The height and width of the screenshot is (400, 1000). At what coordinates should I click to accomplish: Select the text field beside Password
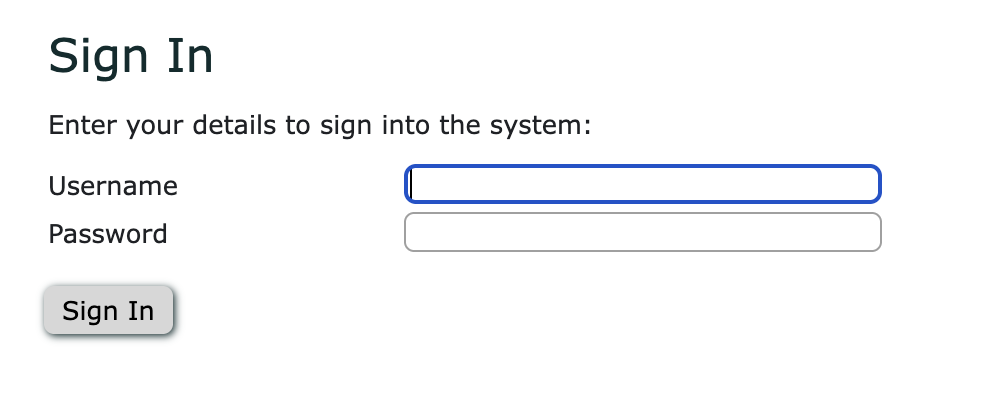coord(642,232)
